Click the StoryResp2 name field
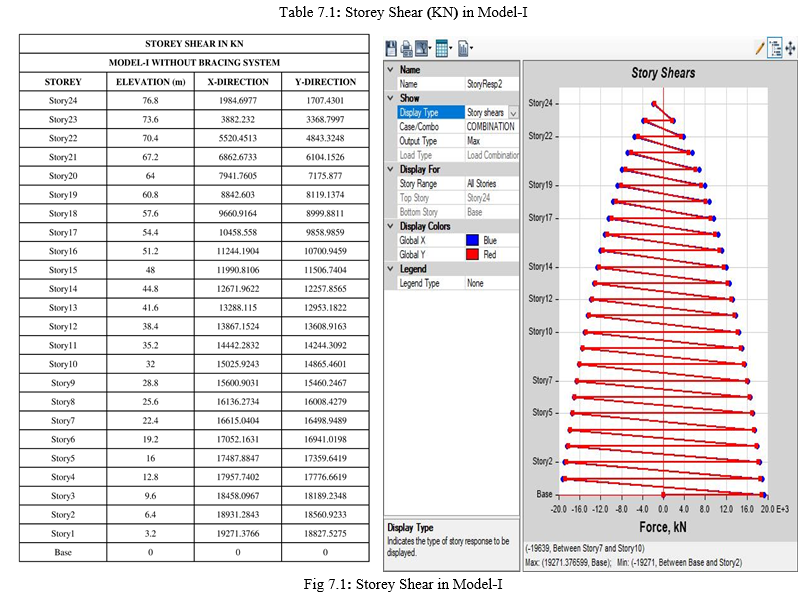 click(492, 84)
